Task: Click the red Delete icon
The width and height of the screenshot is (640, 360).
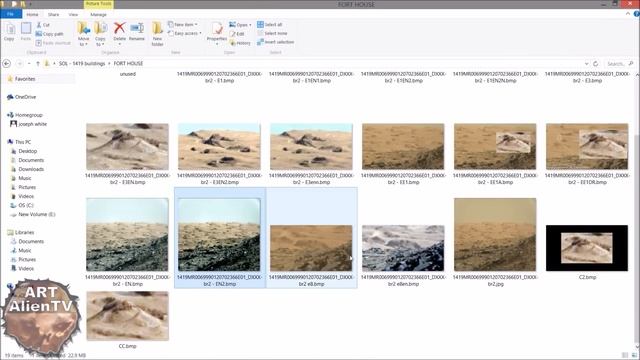Action: pos(120,28)
